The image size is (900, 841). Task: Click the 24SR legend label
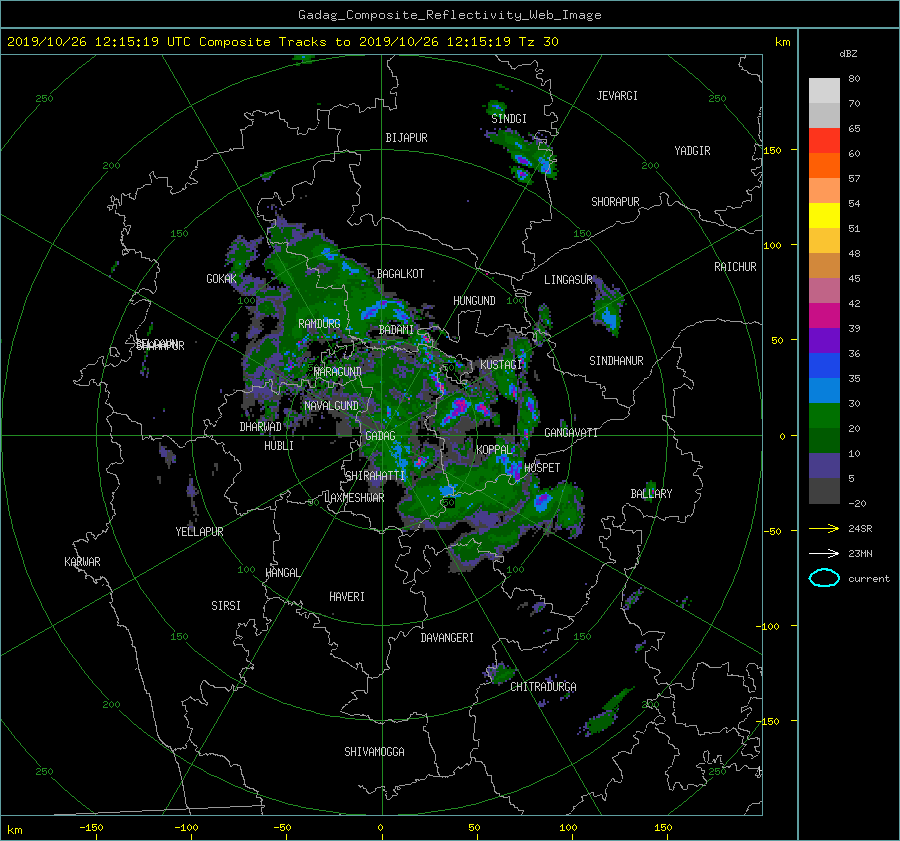pos(860,529)
